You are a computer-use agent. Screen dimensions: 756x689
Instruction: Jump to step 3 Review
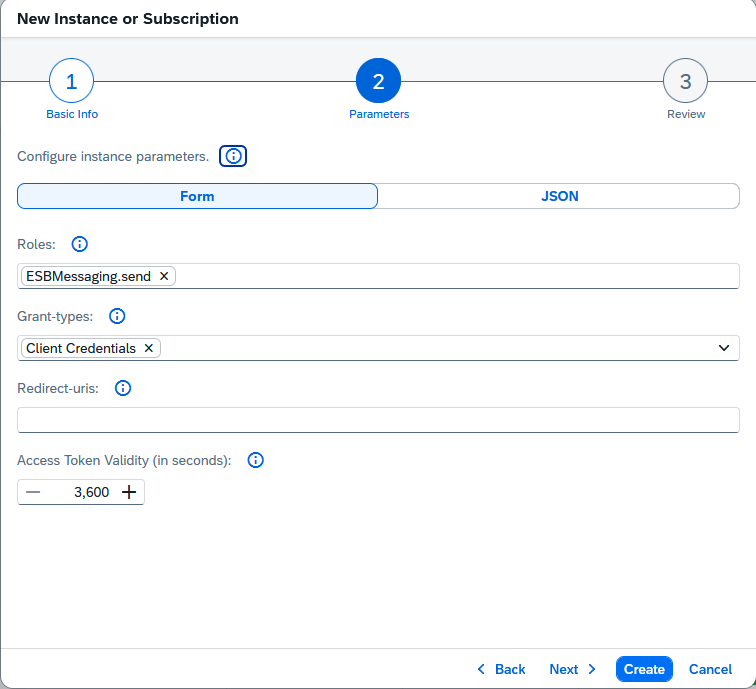685,82
